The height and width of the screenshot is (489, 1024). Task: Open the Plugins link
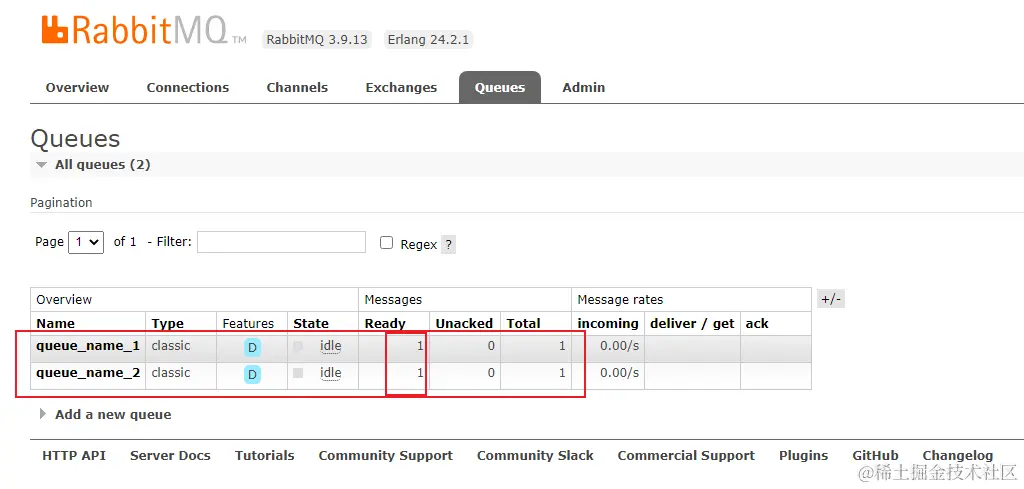pos(803,456)
